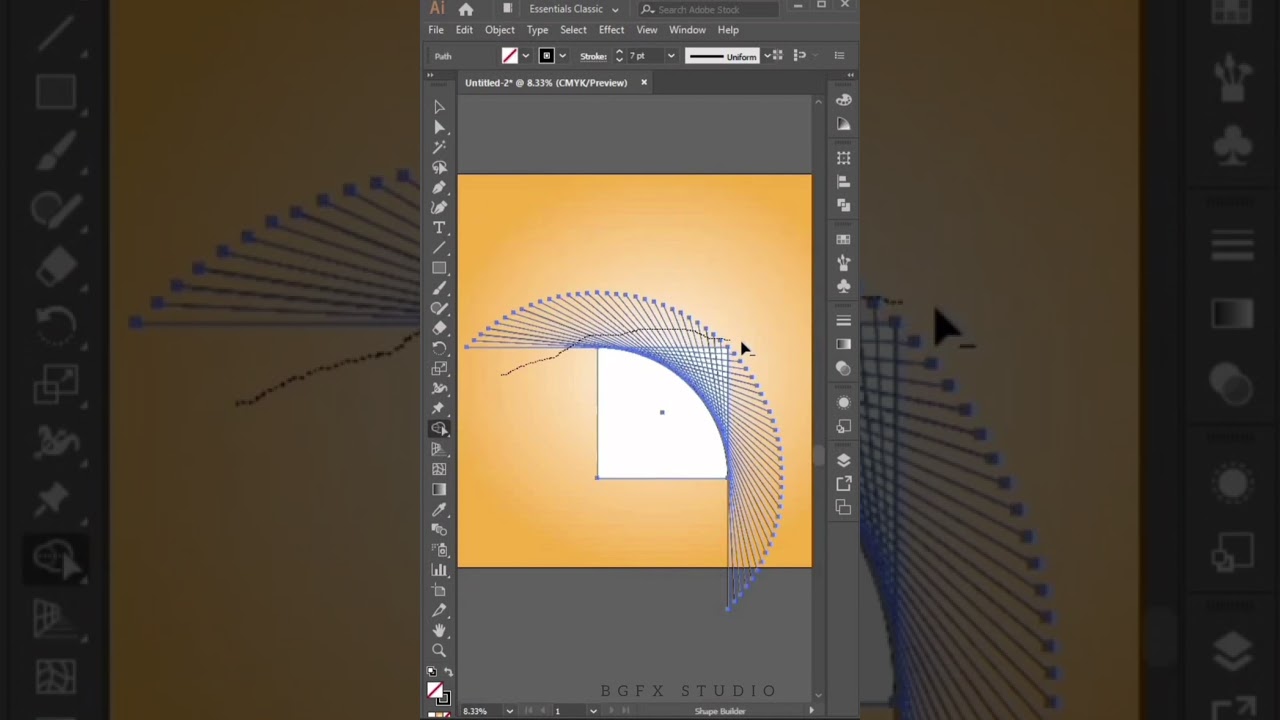Select the Hand tool
This screenshot has width=1280, height=720.
pos(439,630)
